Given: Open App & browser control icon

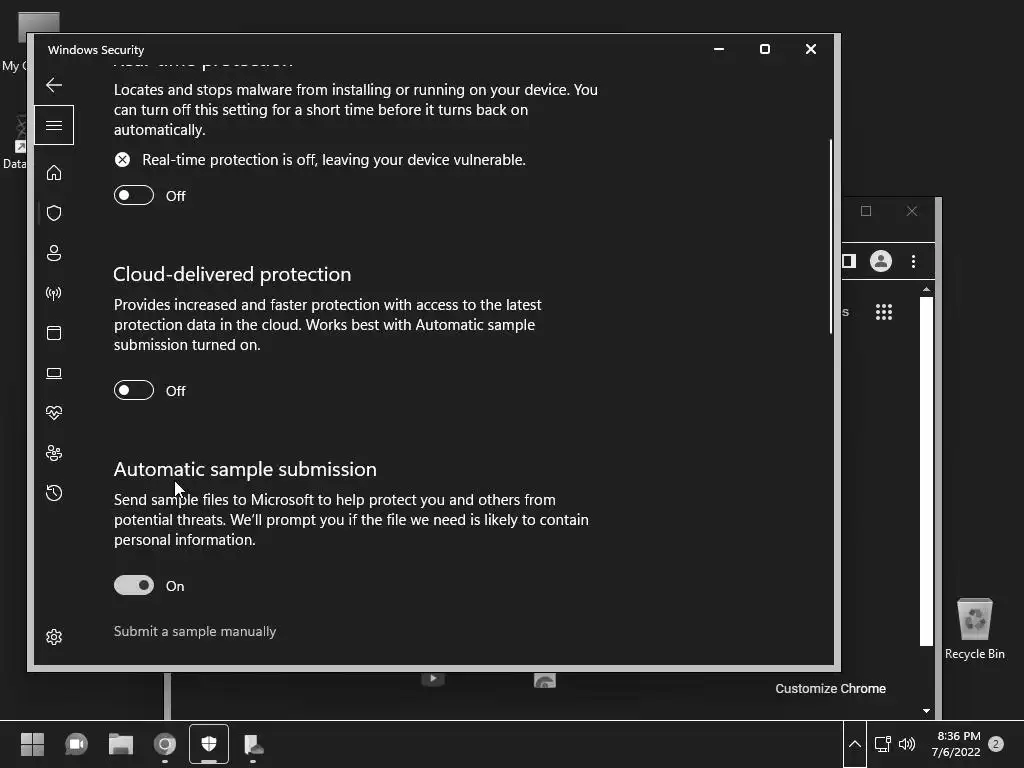Looking at the screenshot, I should tap(54, 333).
